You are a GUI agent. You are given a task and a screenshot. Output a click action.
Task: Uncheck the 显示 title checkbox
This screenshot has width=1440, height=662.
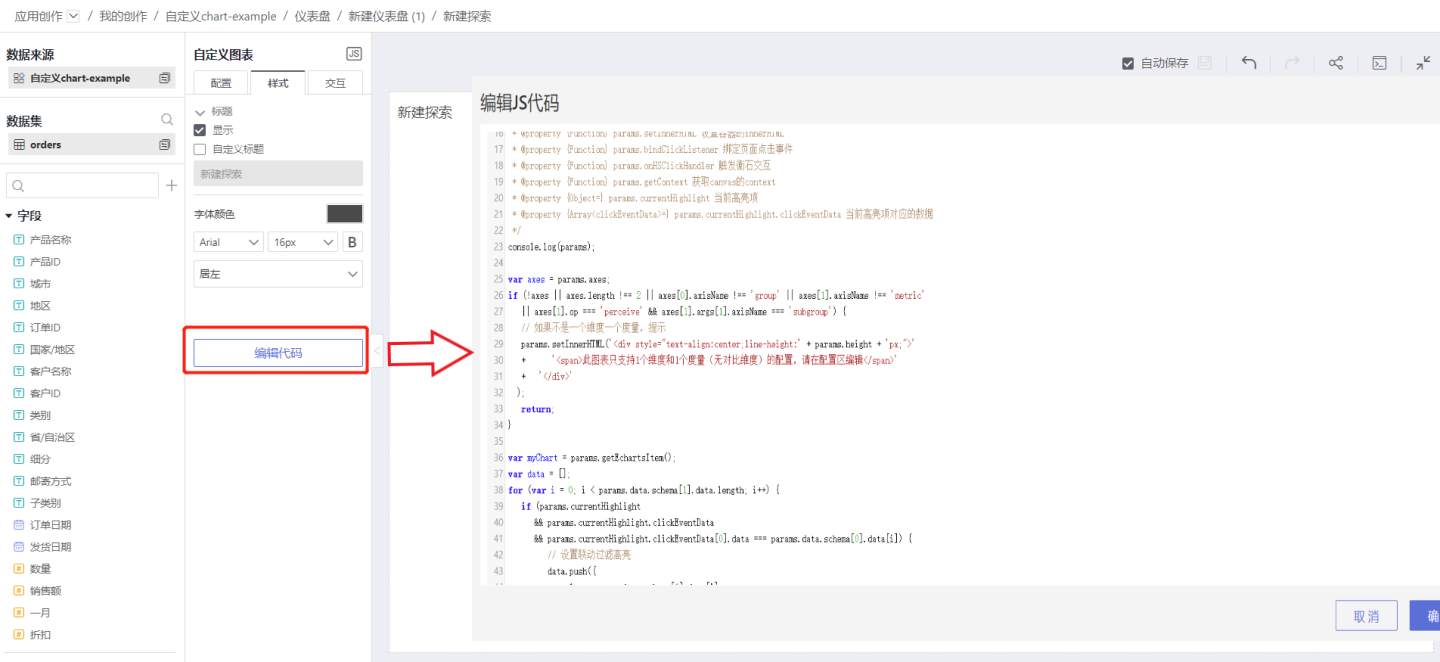click(x=200, y=130)
